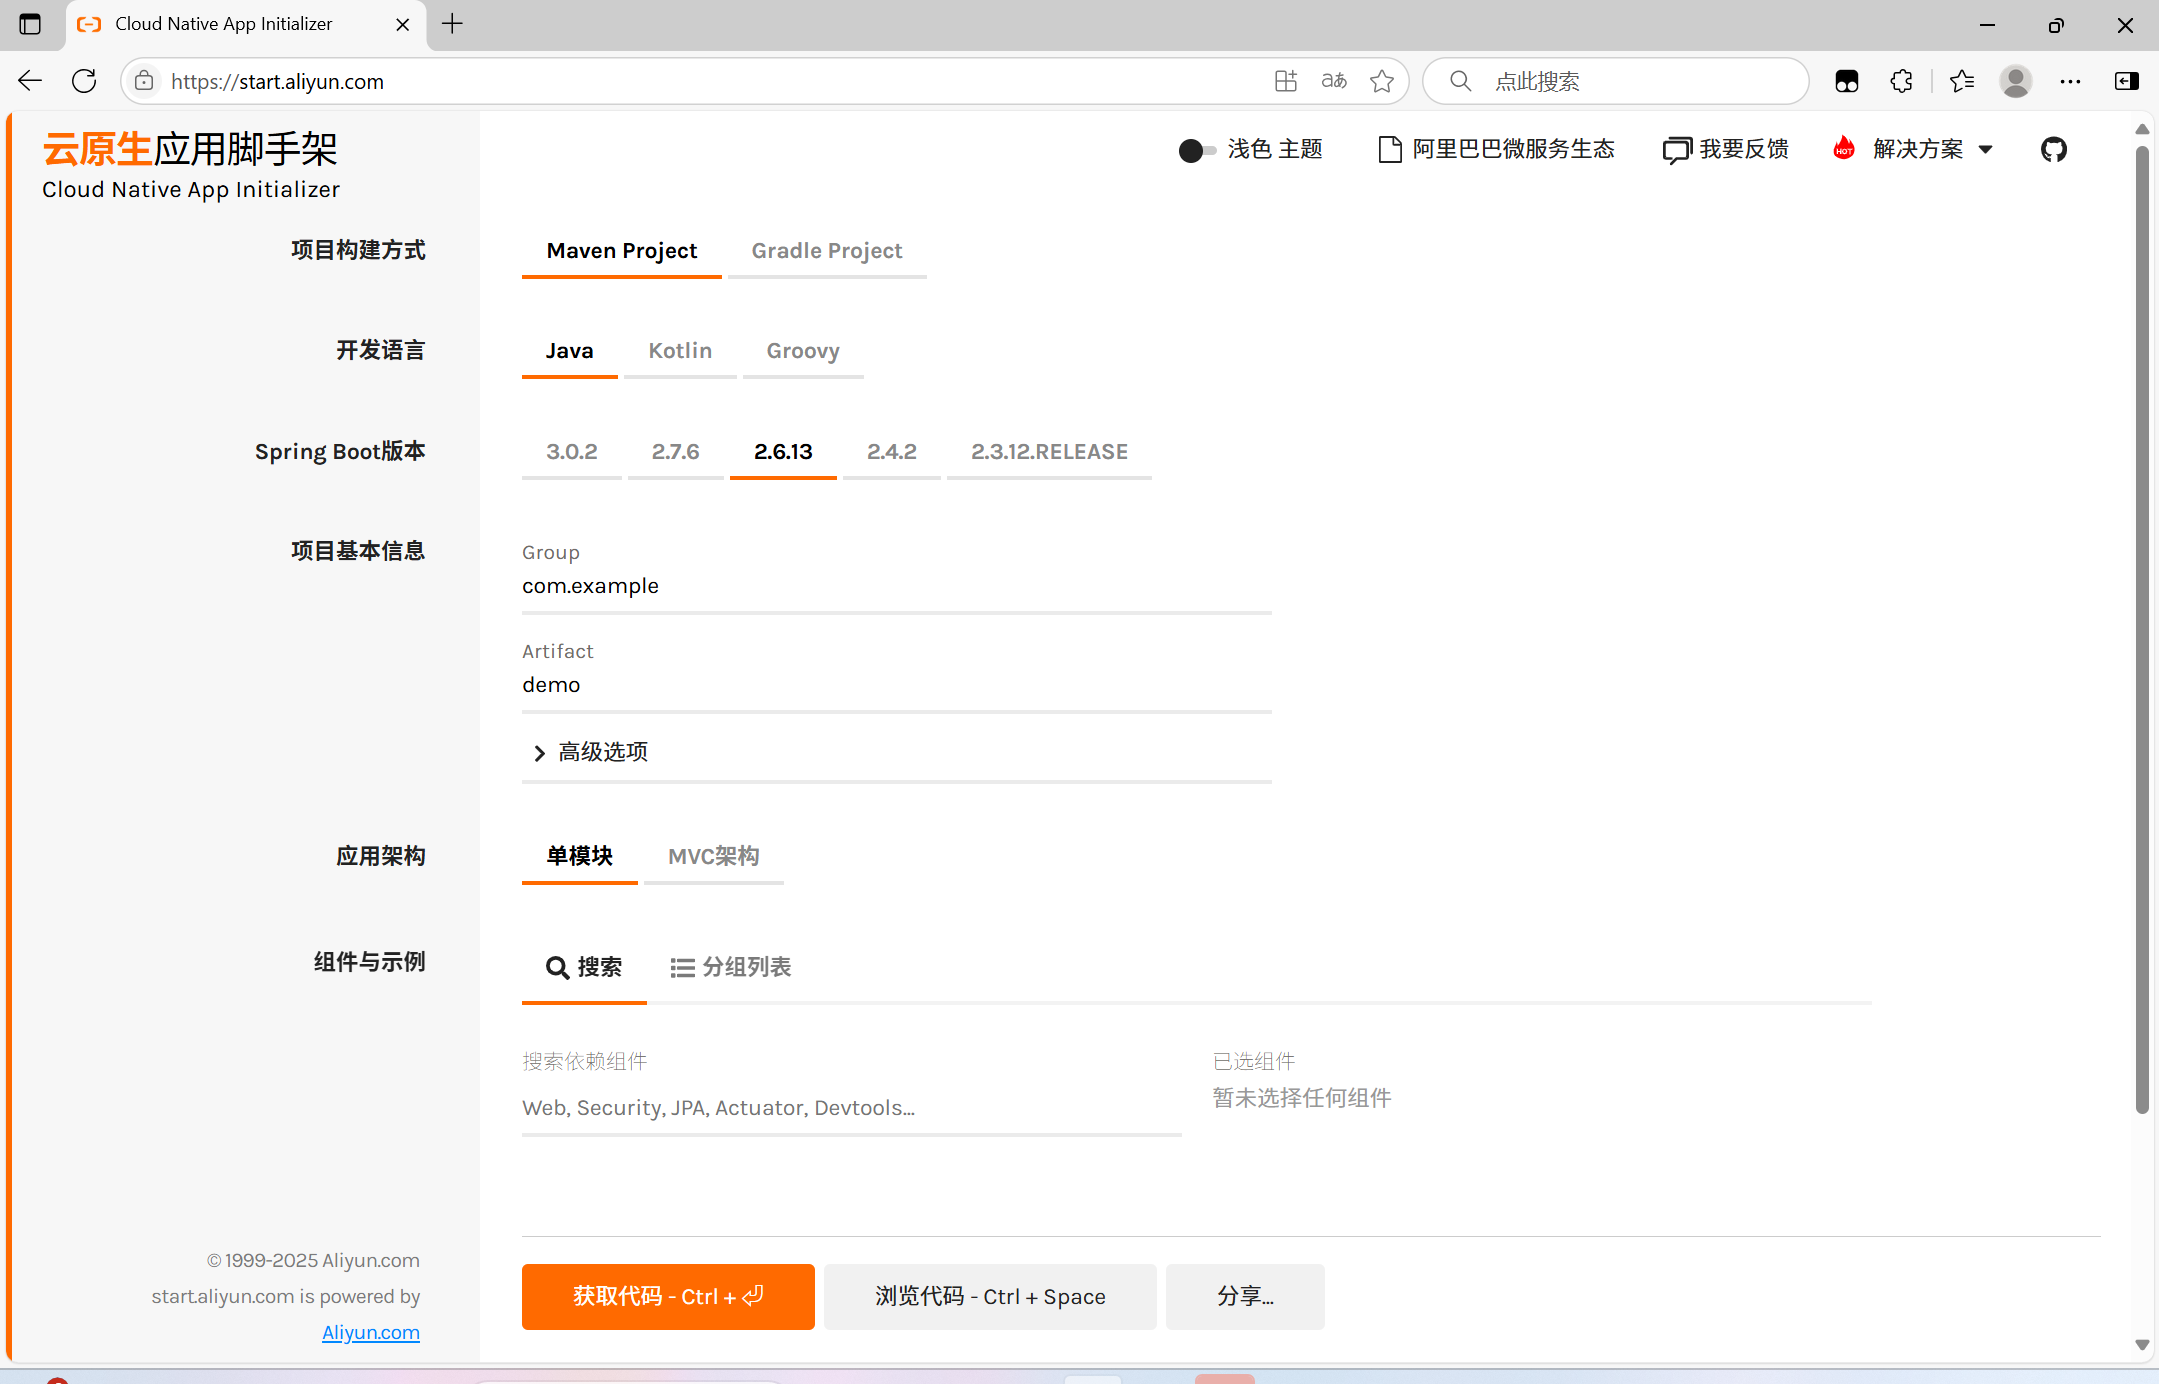The image size is (2159, 1384).
Task: Select Spring Boot version 2.6.13
Action: coord(783,452)
